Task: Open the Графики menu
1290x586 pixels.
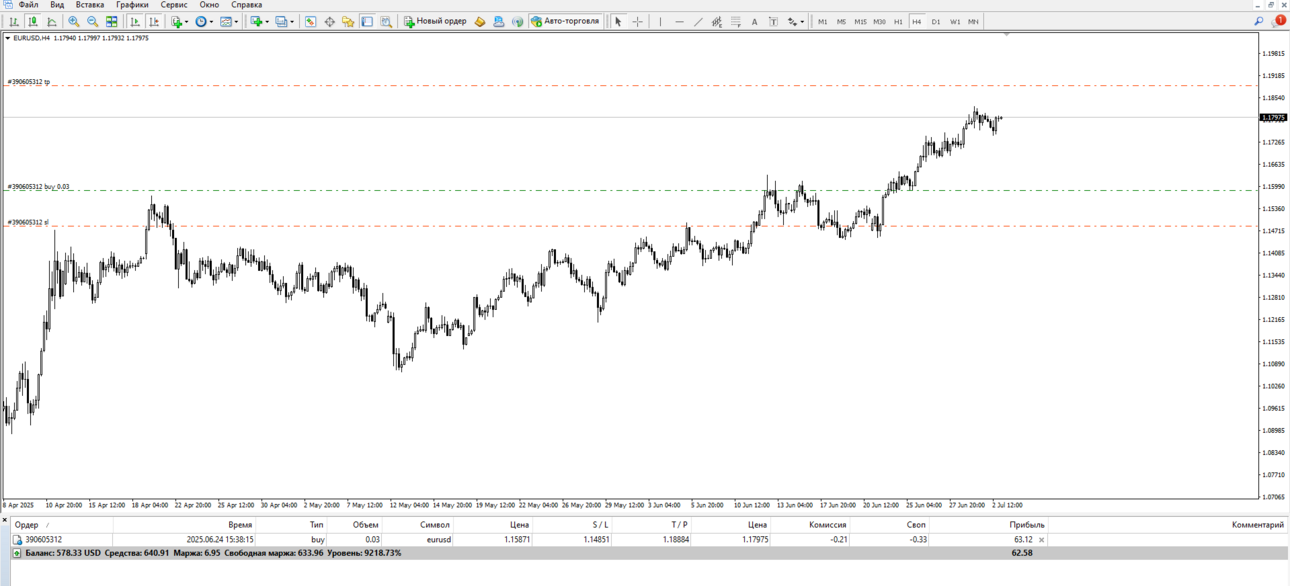Action: (x=132, y=5)
